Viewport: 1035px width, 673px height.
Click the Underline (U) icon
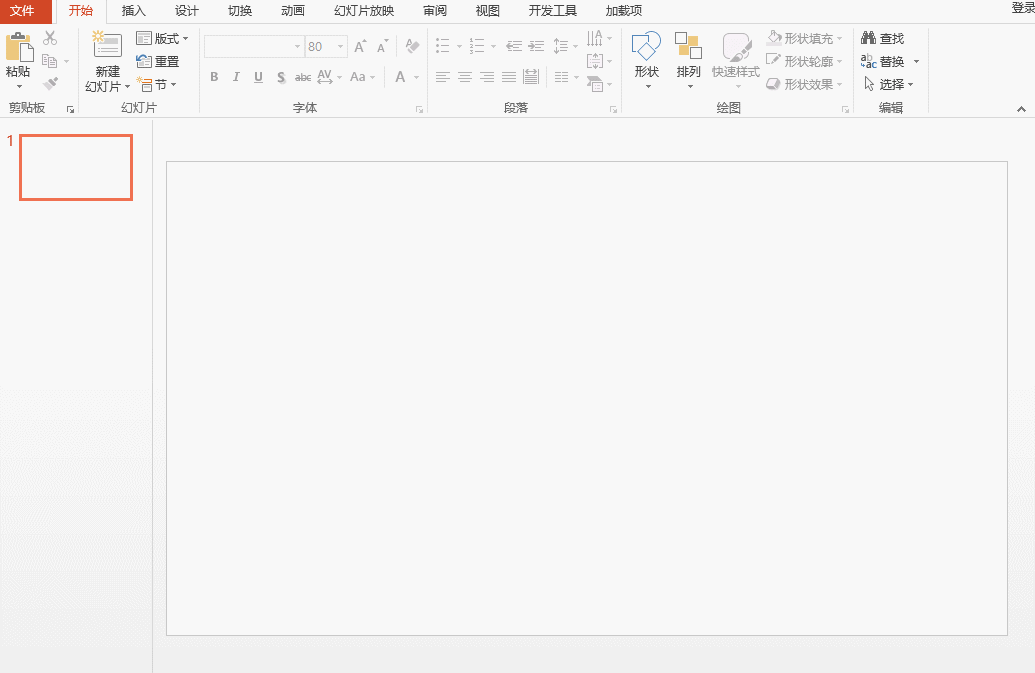point(258,77)
